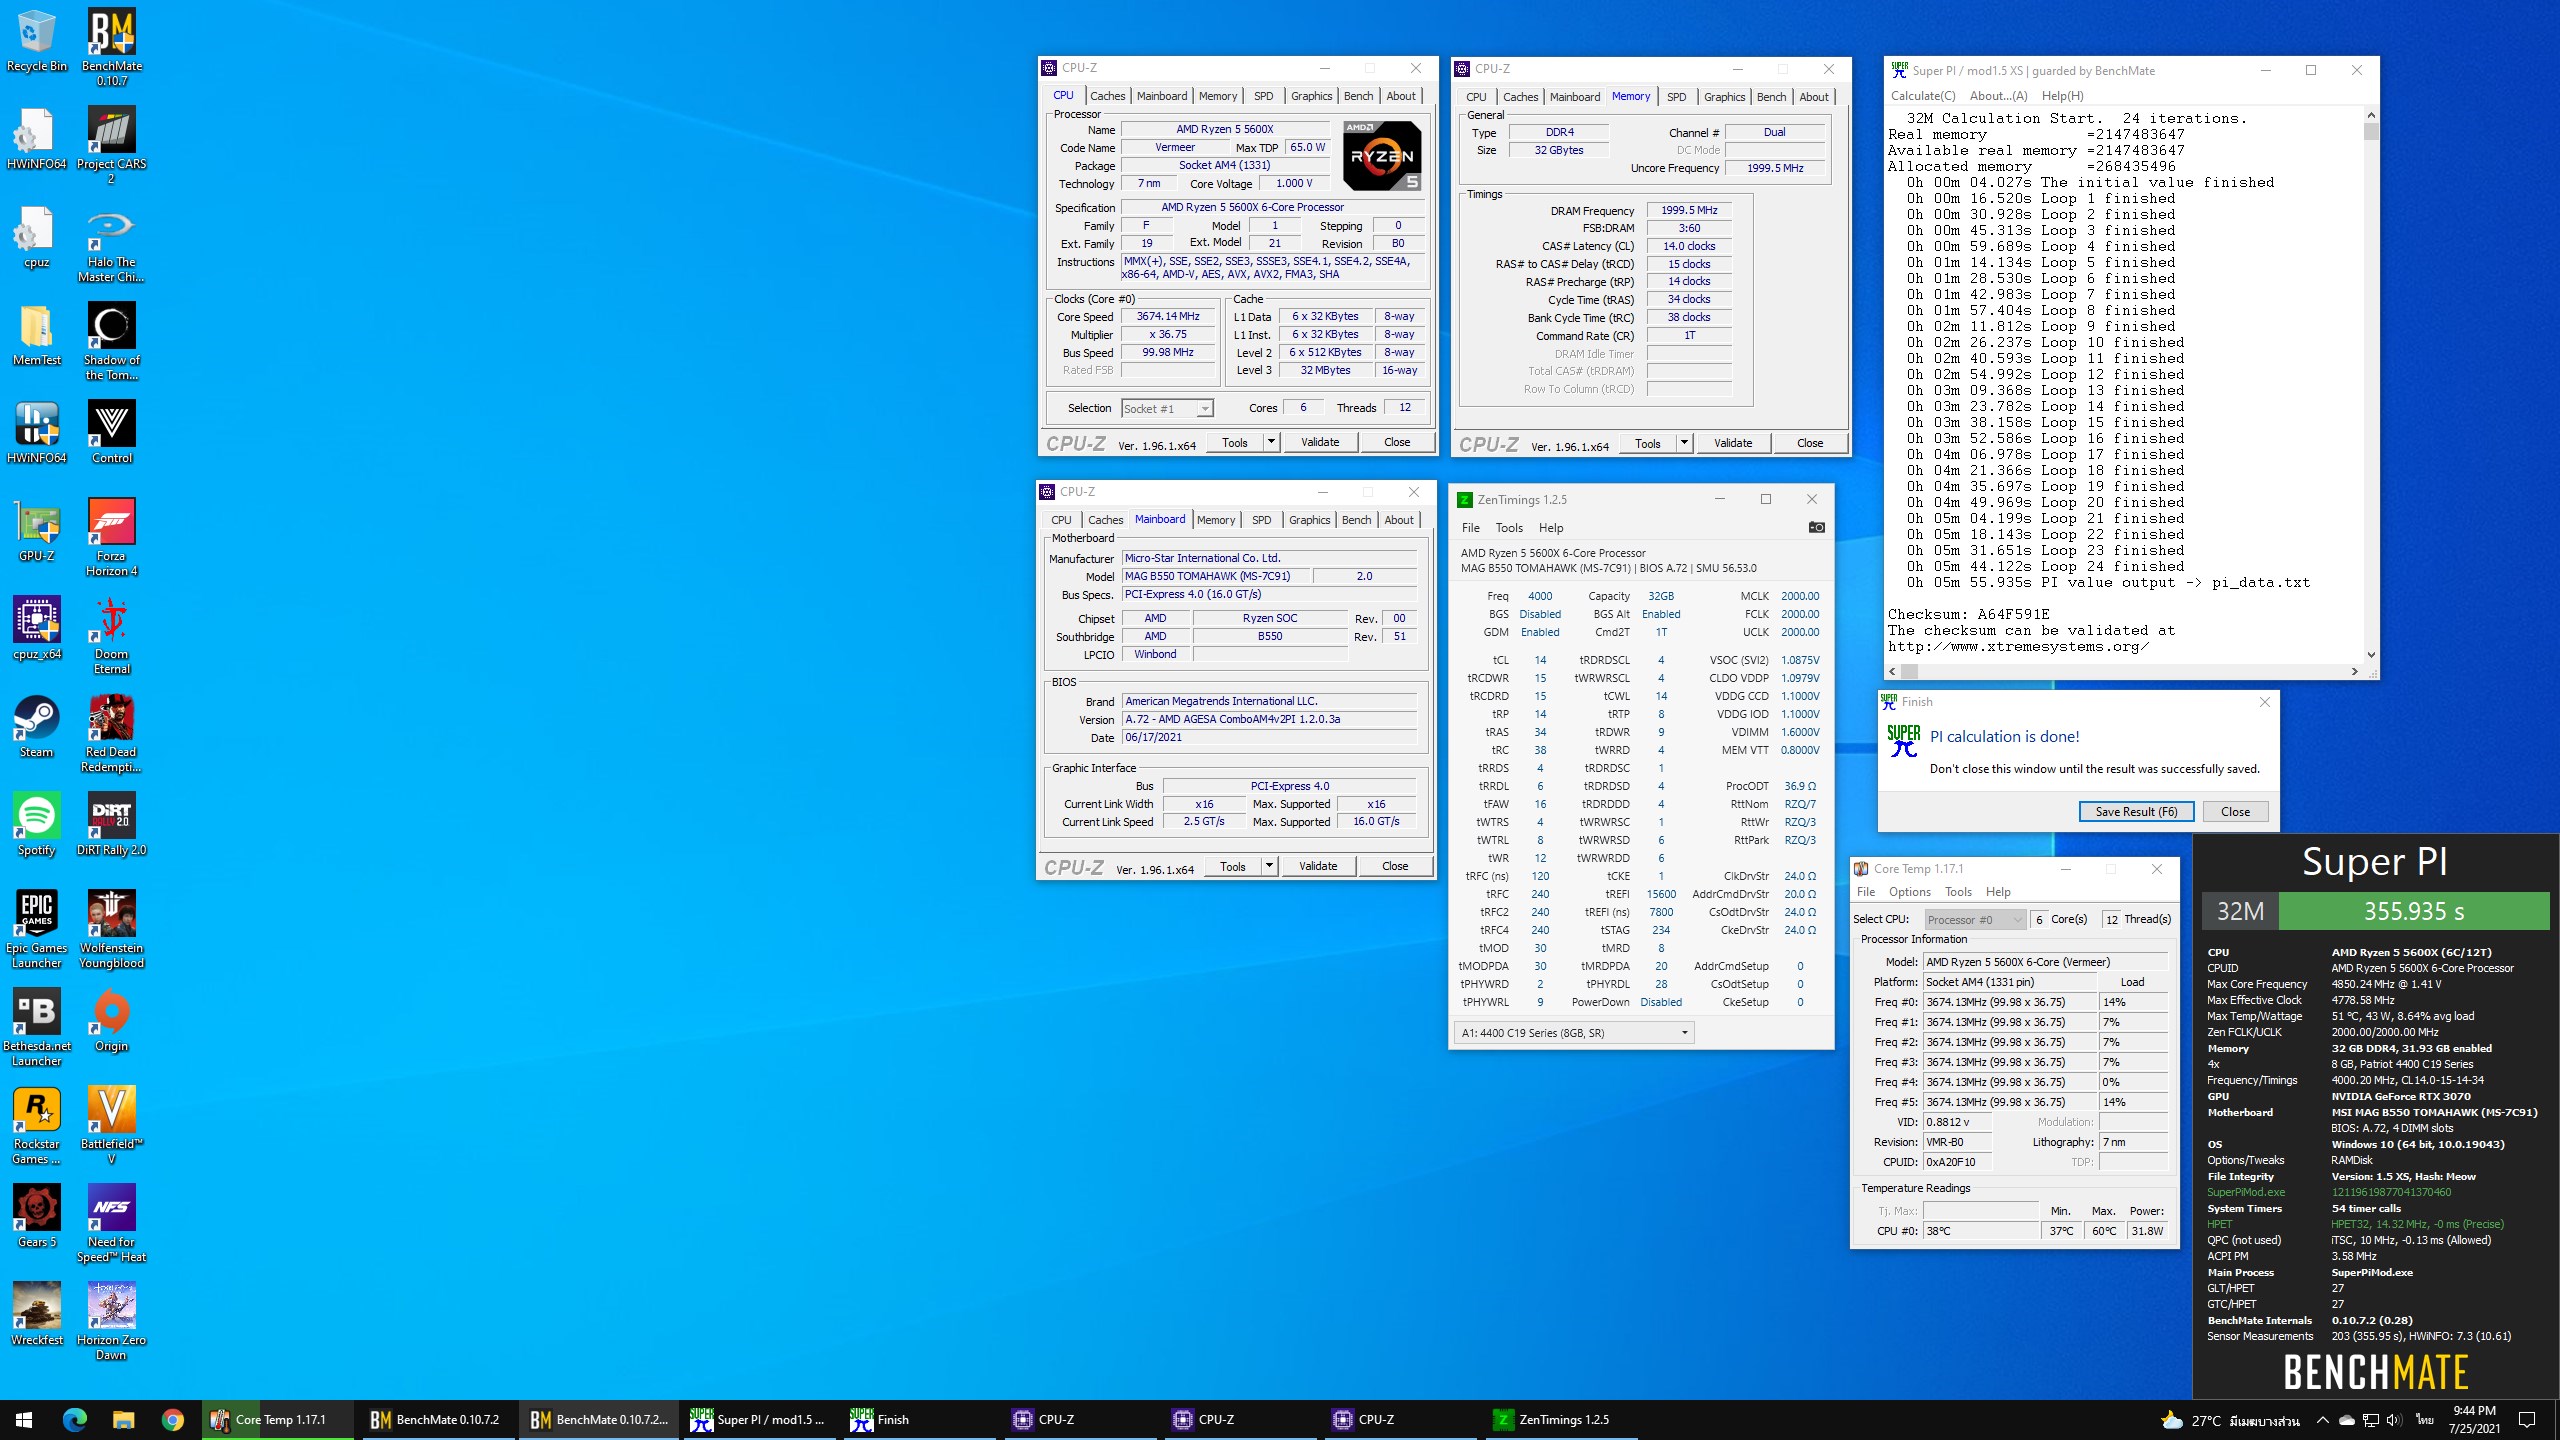Show hidden system tray icons chevron
The width and height of the screenshot is (2560, 1440).
click(x=2322, y=1420)
